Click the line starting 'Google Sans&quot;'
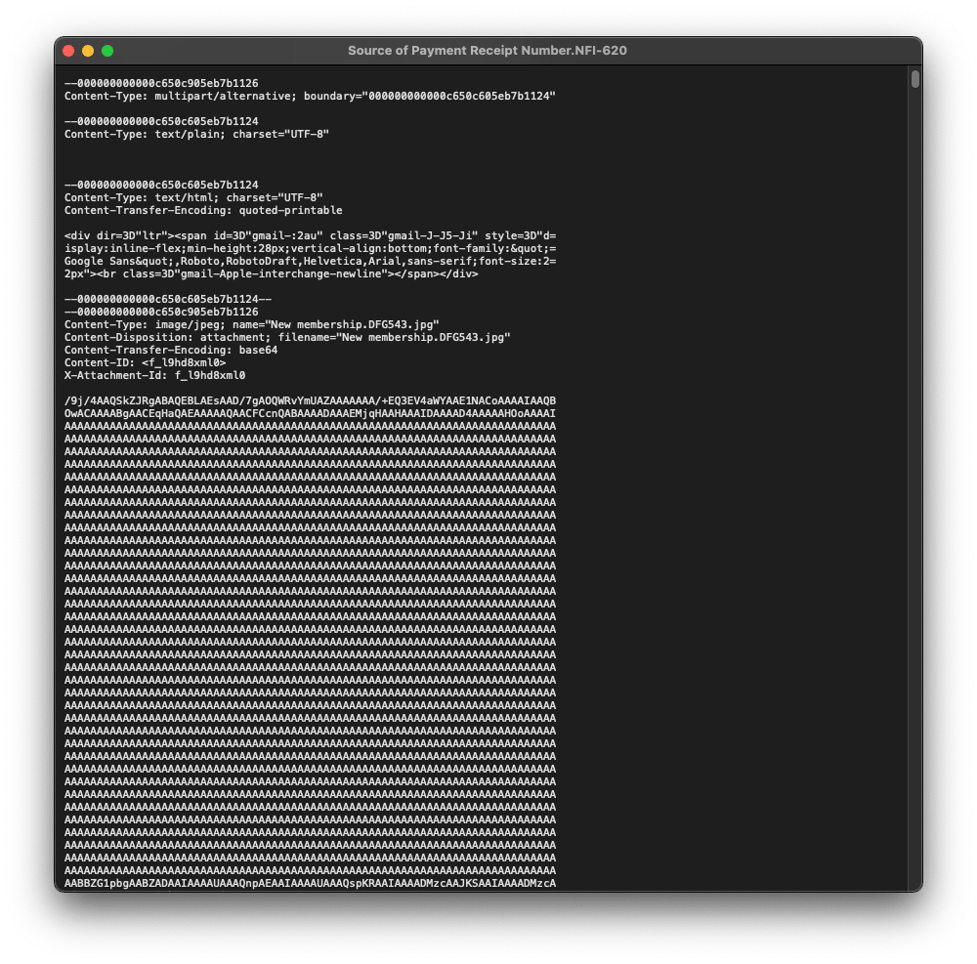977x964 pixels. [310, 261]
